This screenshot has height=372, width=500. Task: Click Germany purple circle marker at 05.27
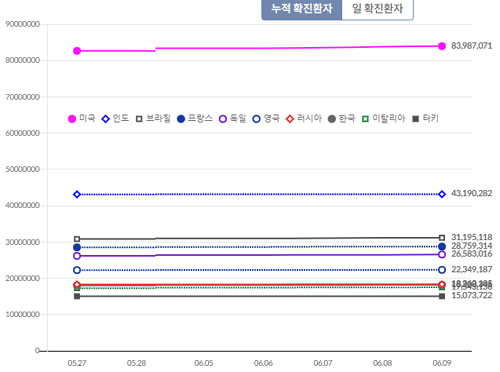click(x=77, y=256)
